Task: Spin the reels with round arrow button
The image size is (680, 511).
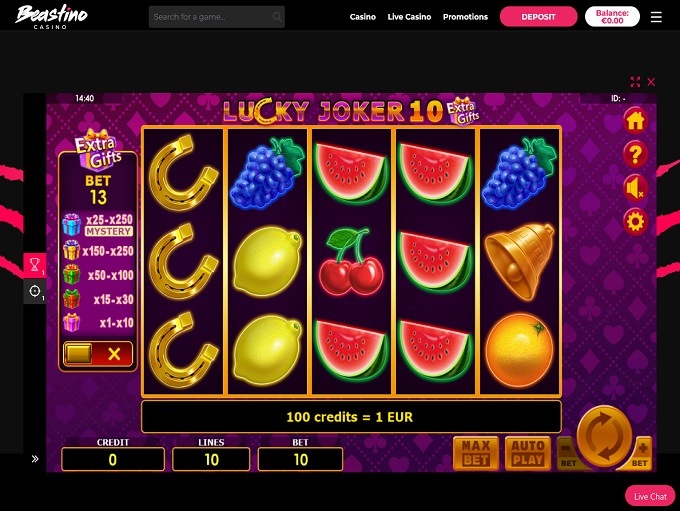Action: coord(605,436)
